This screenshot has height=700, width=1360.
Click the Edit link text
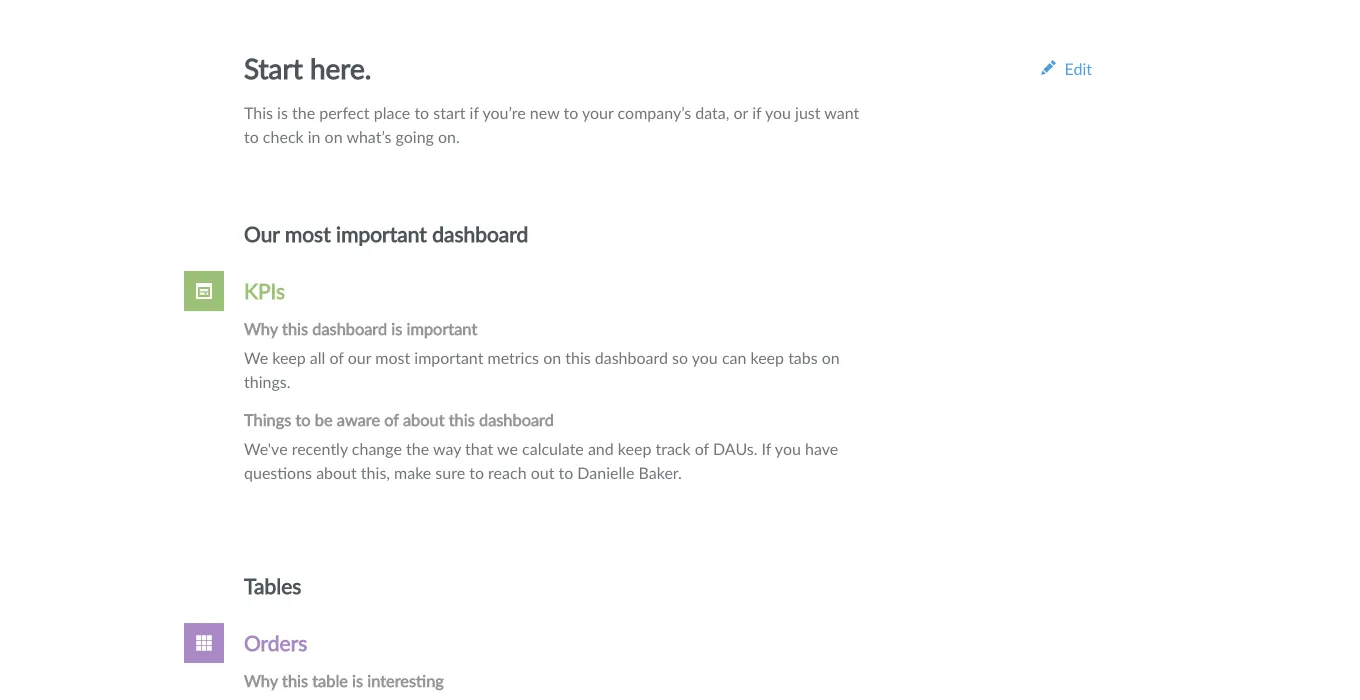tap(1078, 69)
